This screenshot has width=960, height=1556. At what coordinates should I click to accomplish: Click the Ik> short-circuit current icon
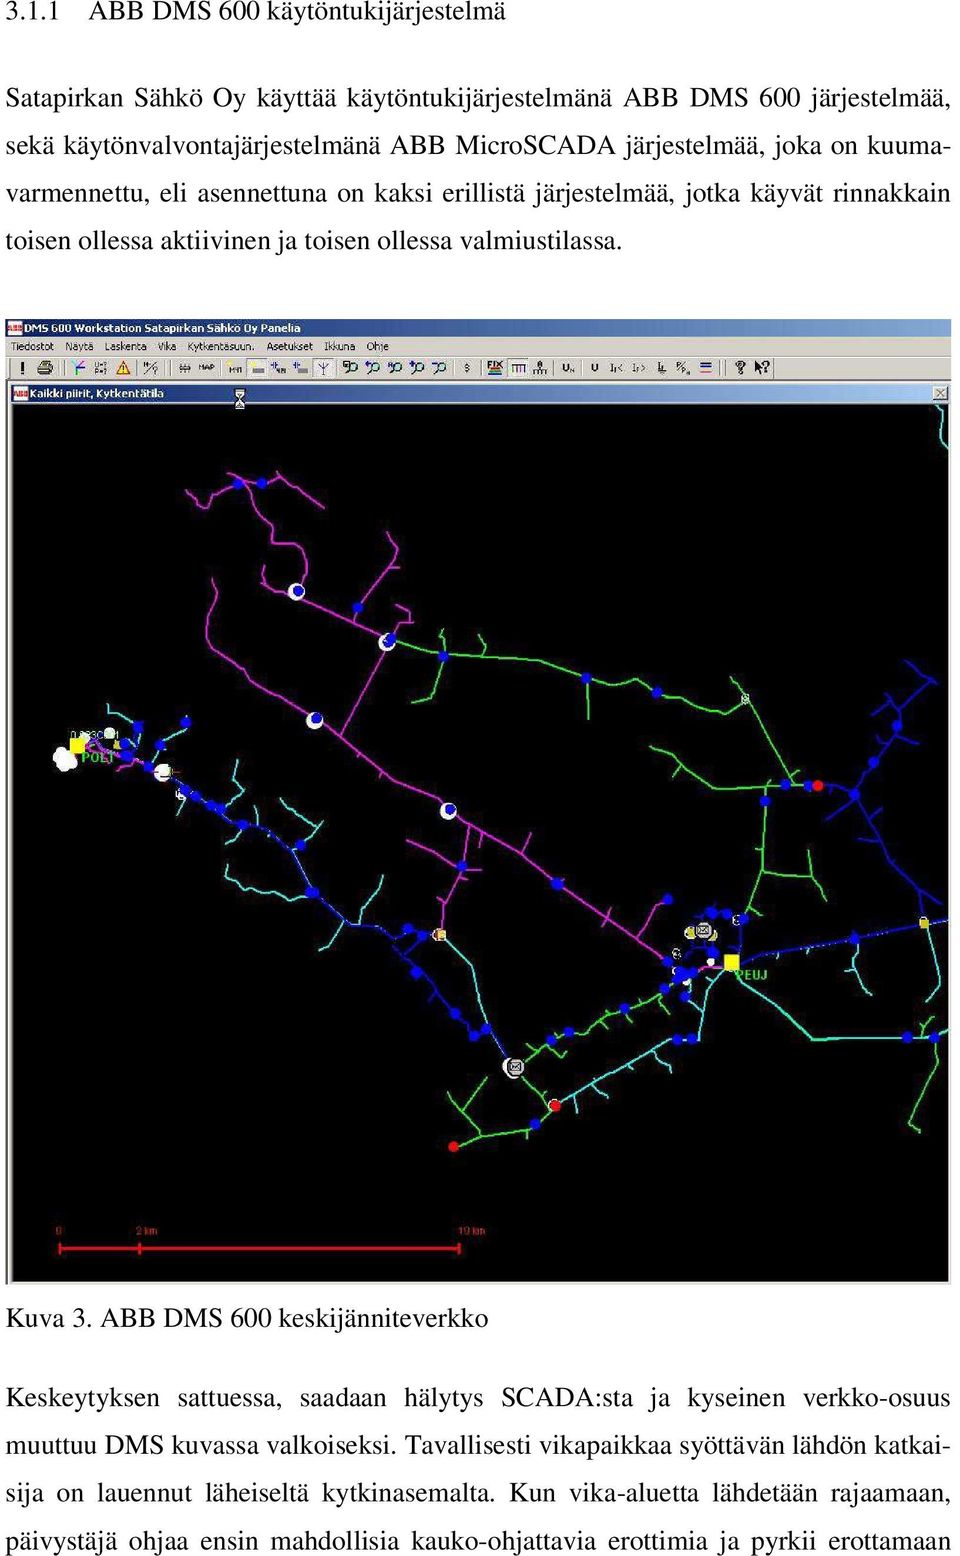coord(639,368)
